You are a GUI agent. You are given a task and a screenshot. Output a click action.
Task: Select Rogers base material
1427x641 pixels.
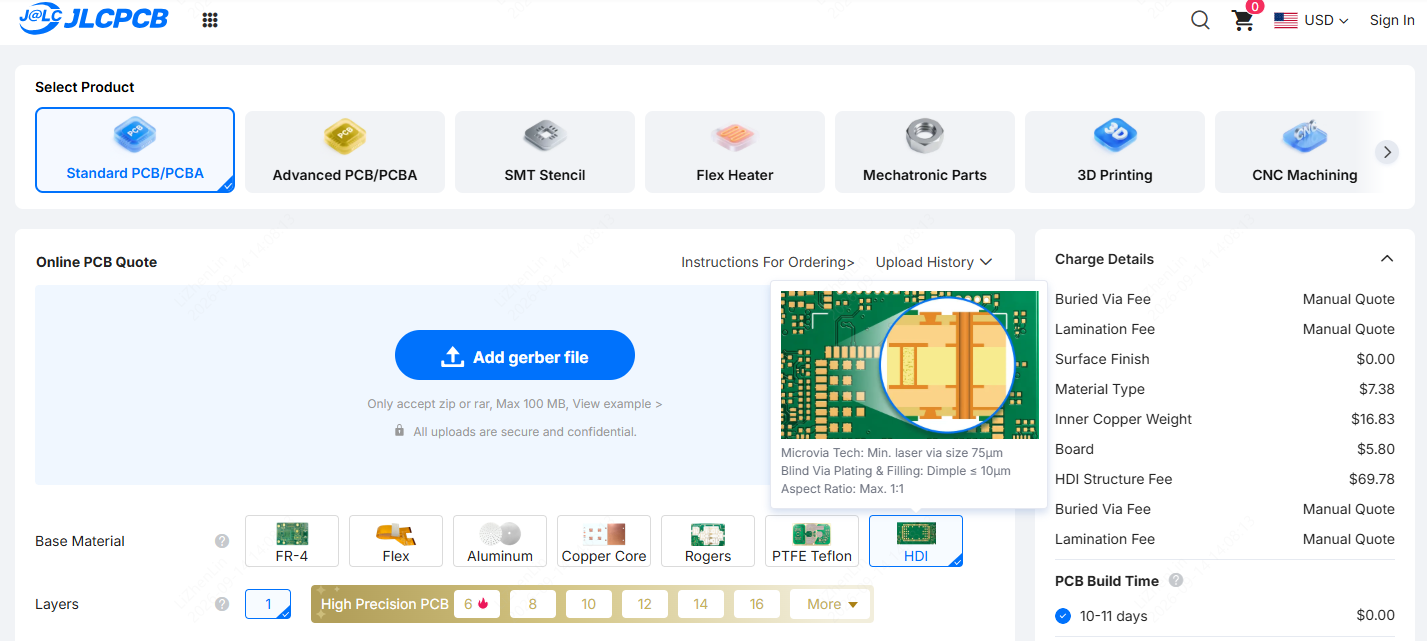coord(708,541)
